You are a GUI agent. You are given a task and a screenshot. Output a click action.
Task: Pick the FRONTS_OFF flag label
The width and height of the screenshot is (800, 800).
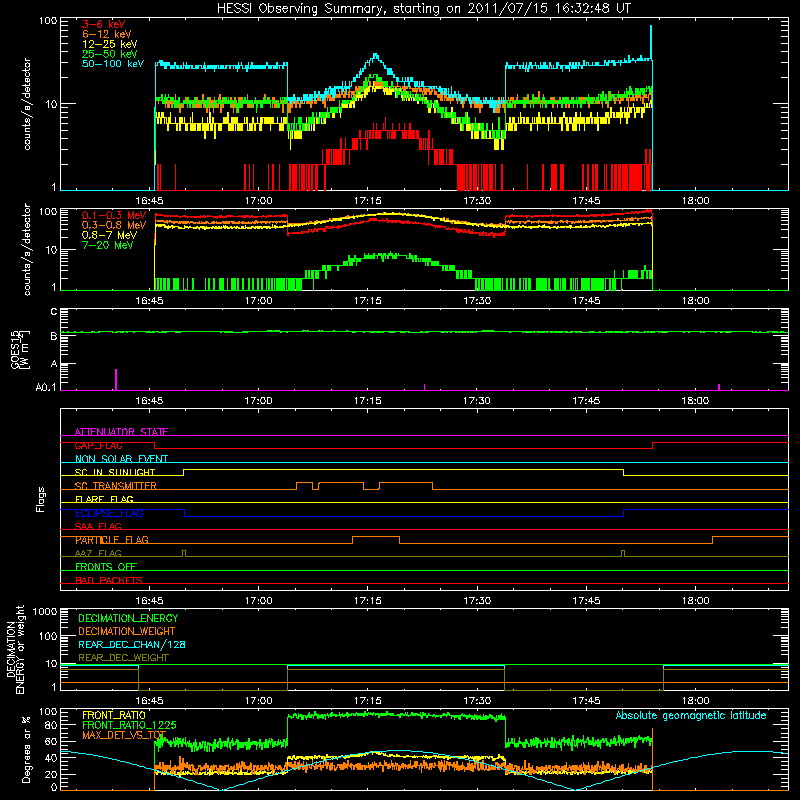coord(106,567)
